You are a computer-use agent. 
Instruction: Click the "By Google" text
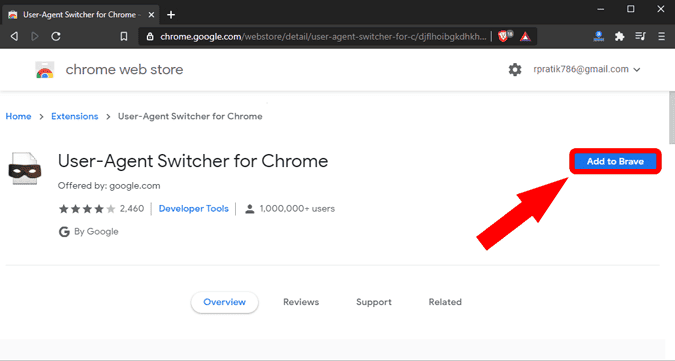[96, 231]
